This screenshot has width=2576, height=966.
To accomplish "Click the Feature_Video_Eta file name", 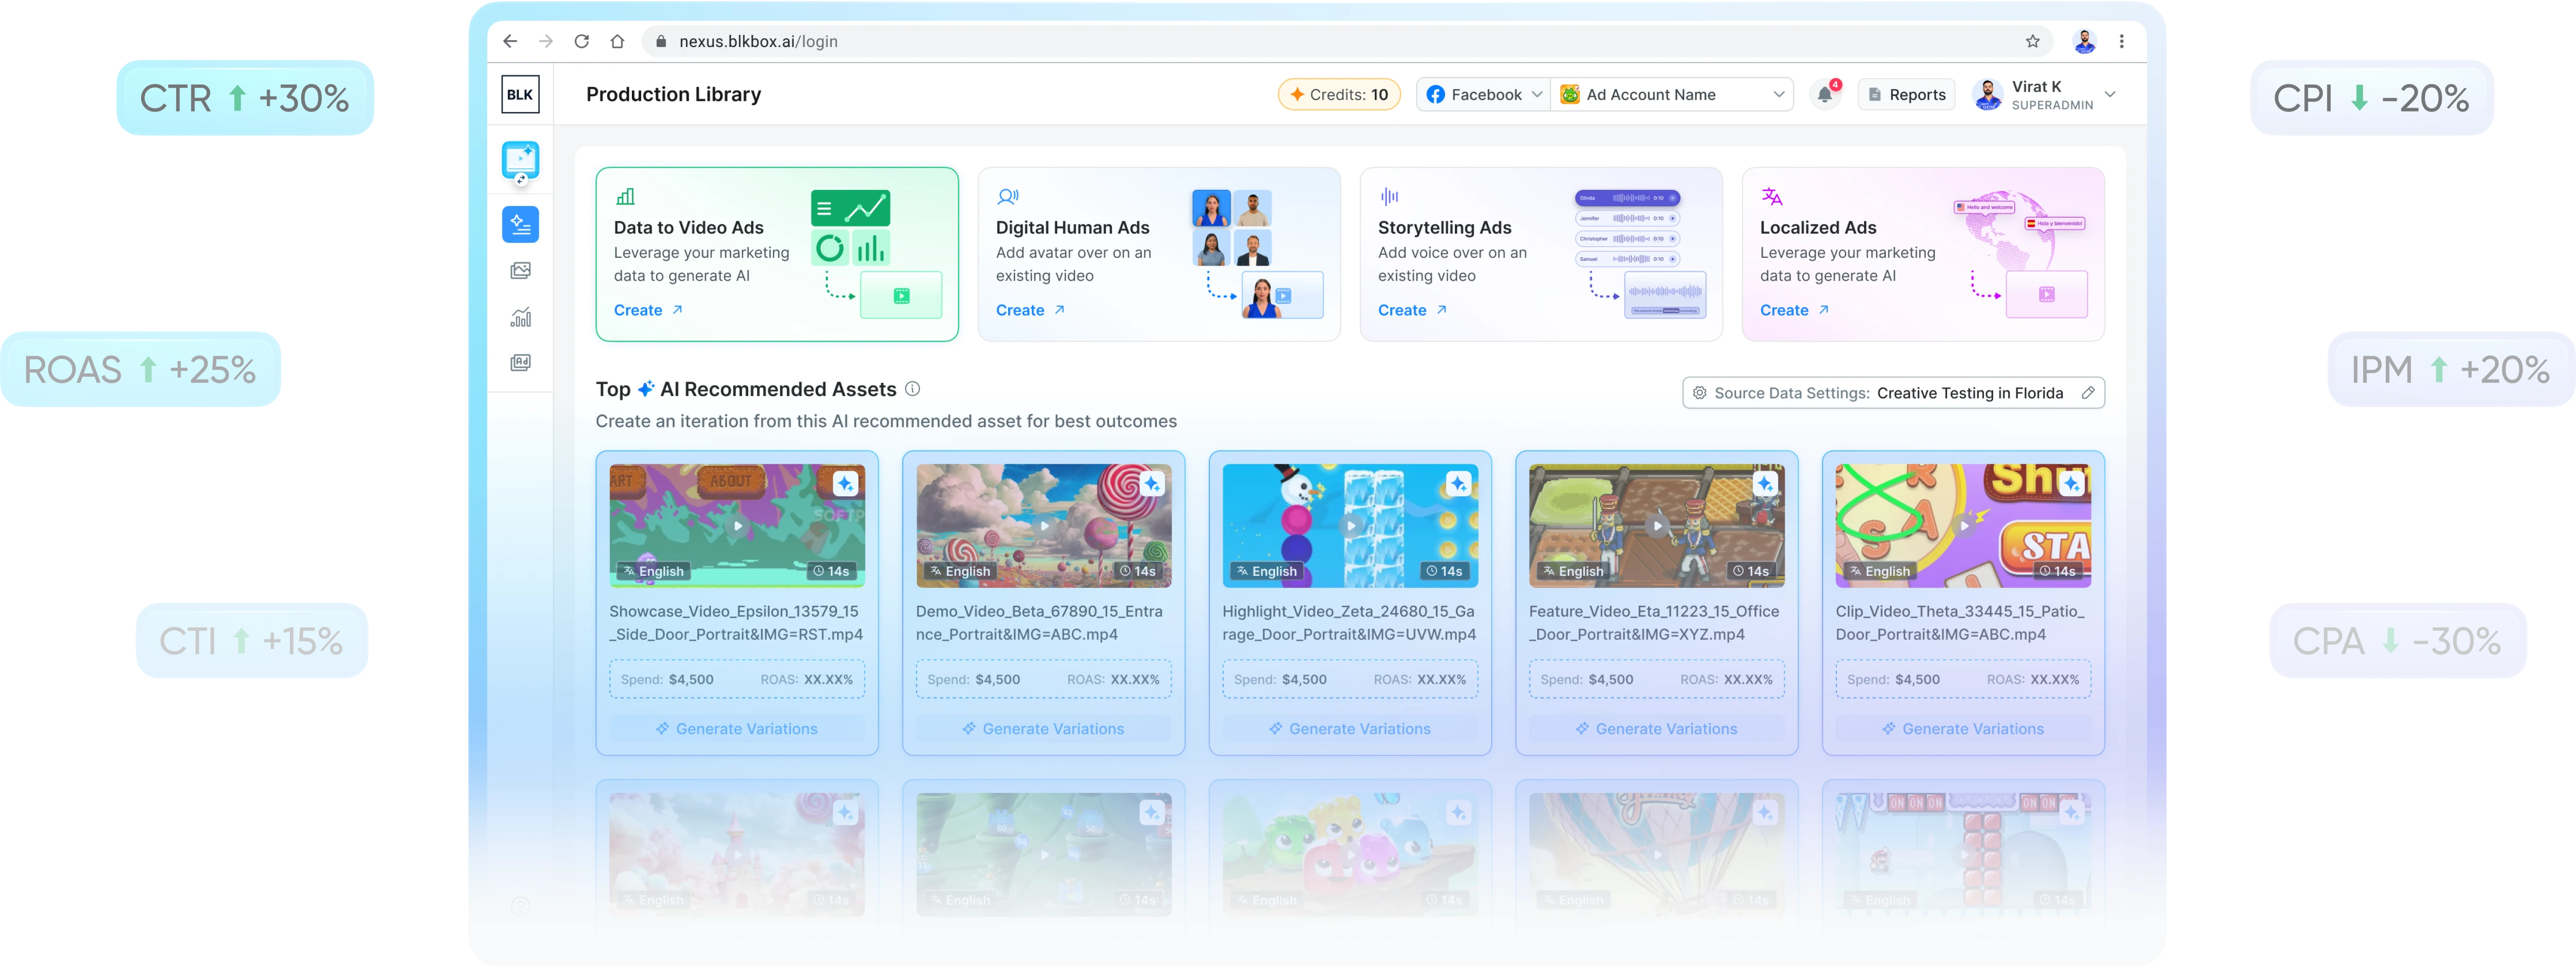I will coord(1654,623).
